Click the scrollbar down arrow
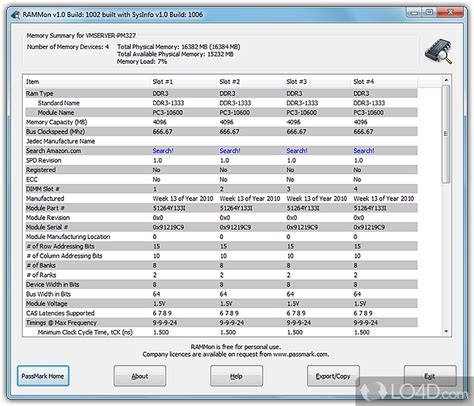Screen dimensions: 474x406 [446, 331]
